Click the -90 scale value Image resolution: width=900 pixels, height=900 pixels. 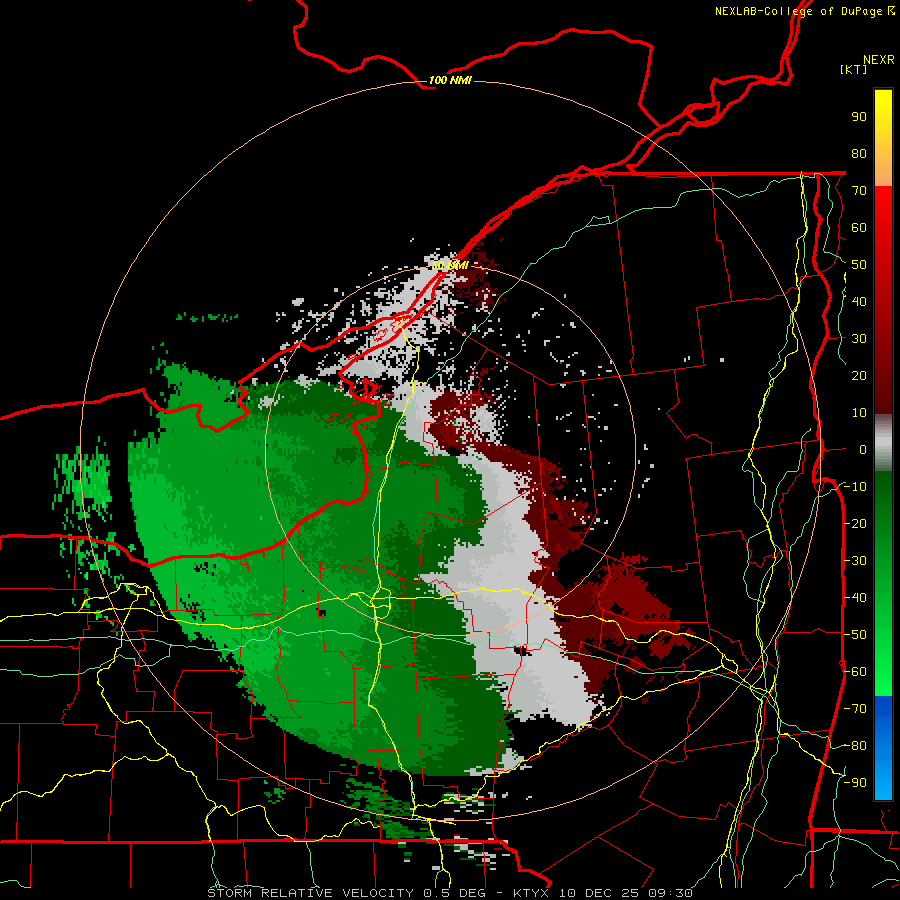855,783
